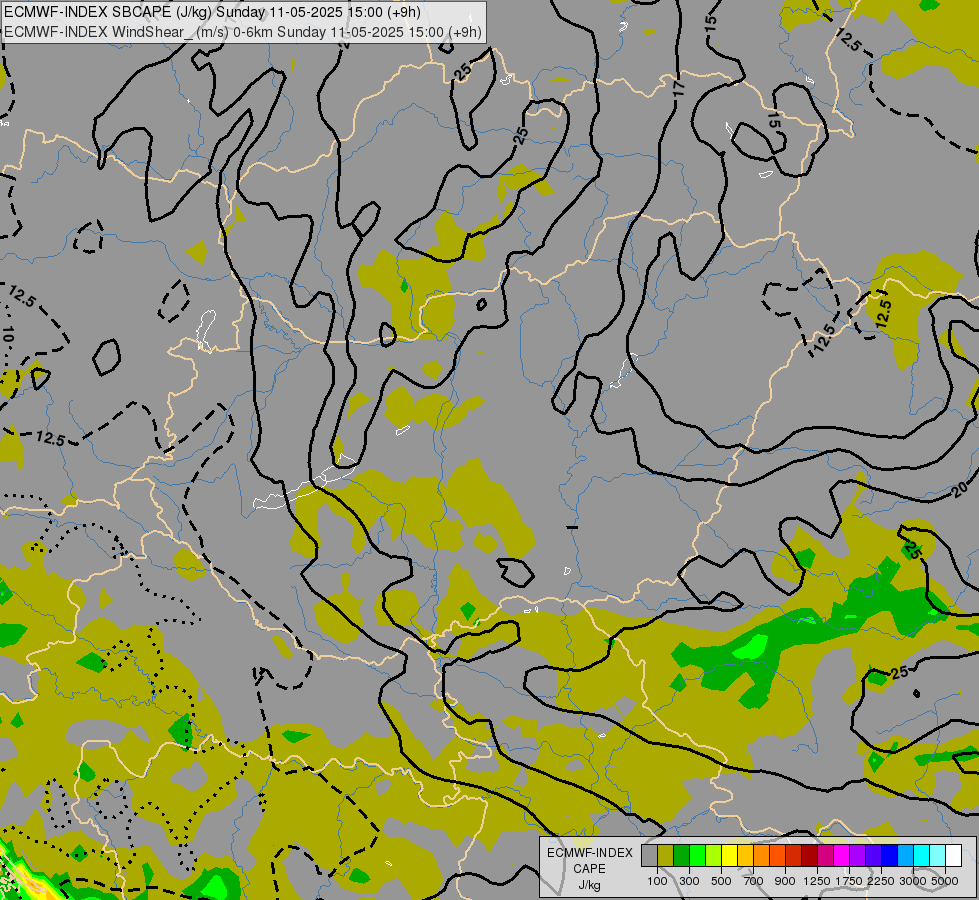
Task: Click the legend value 900
Action: click(785, 881)
